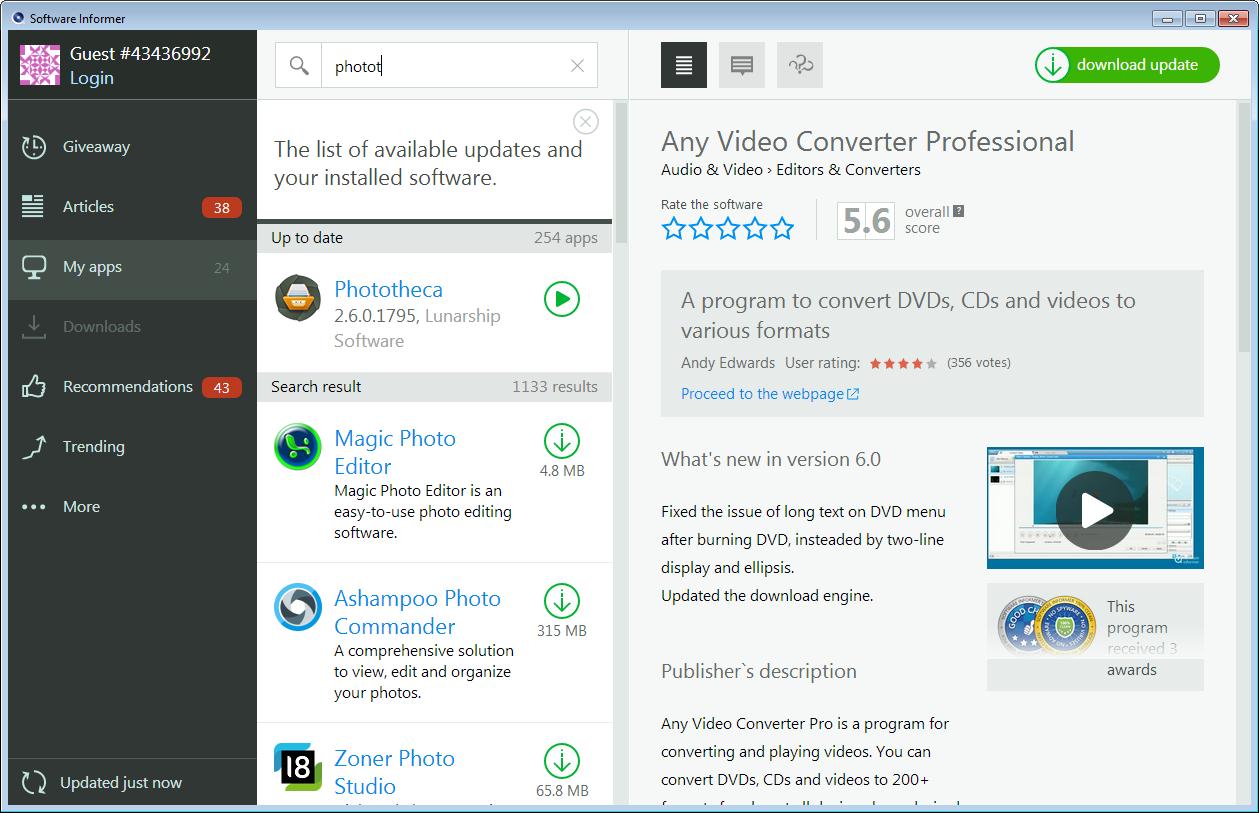Rate the software five stars

pos(782,229)
